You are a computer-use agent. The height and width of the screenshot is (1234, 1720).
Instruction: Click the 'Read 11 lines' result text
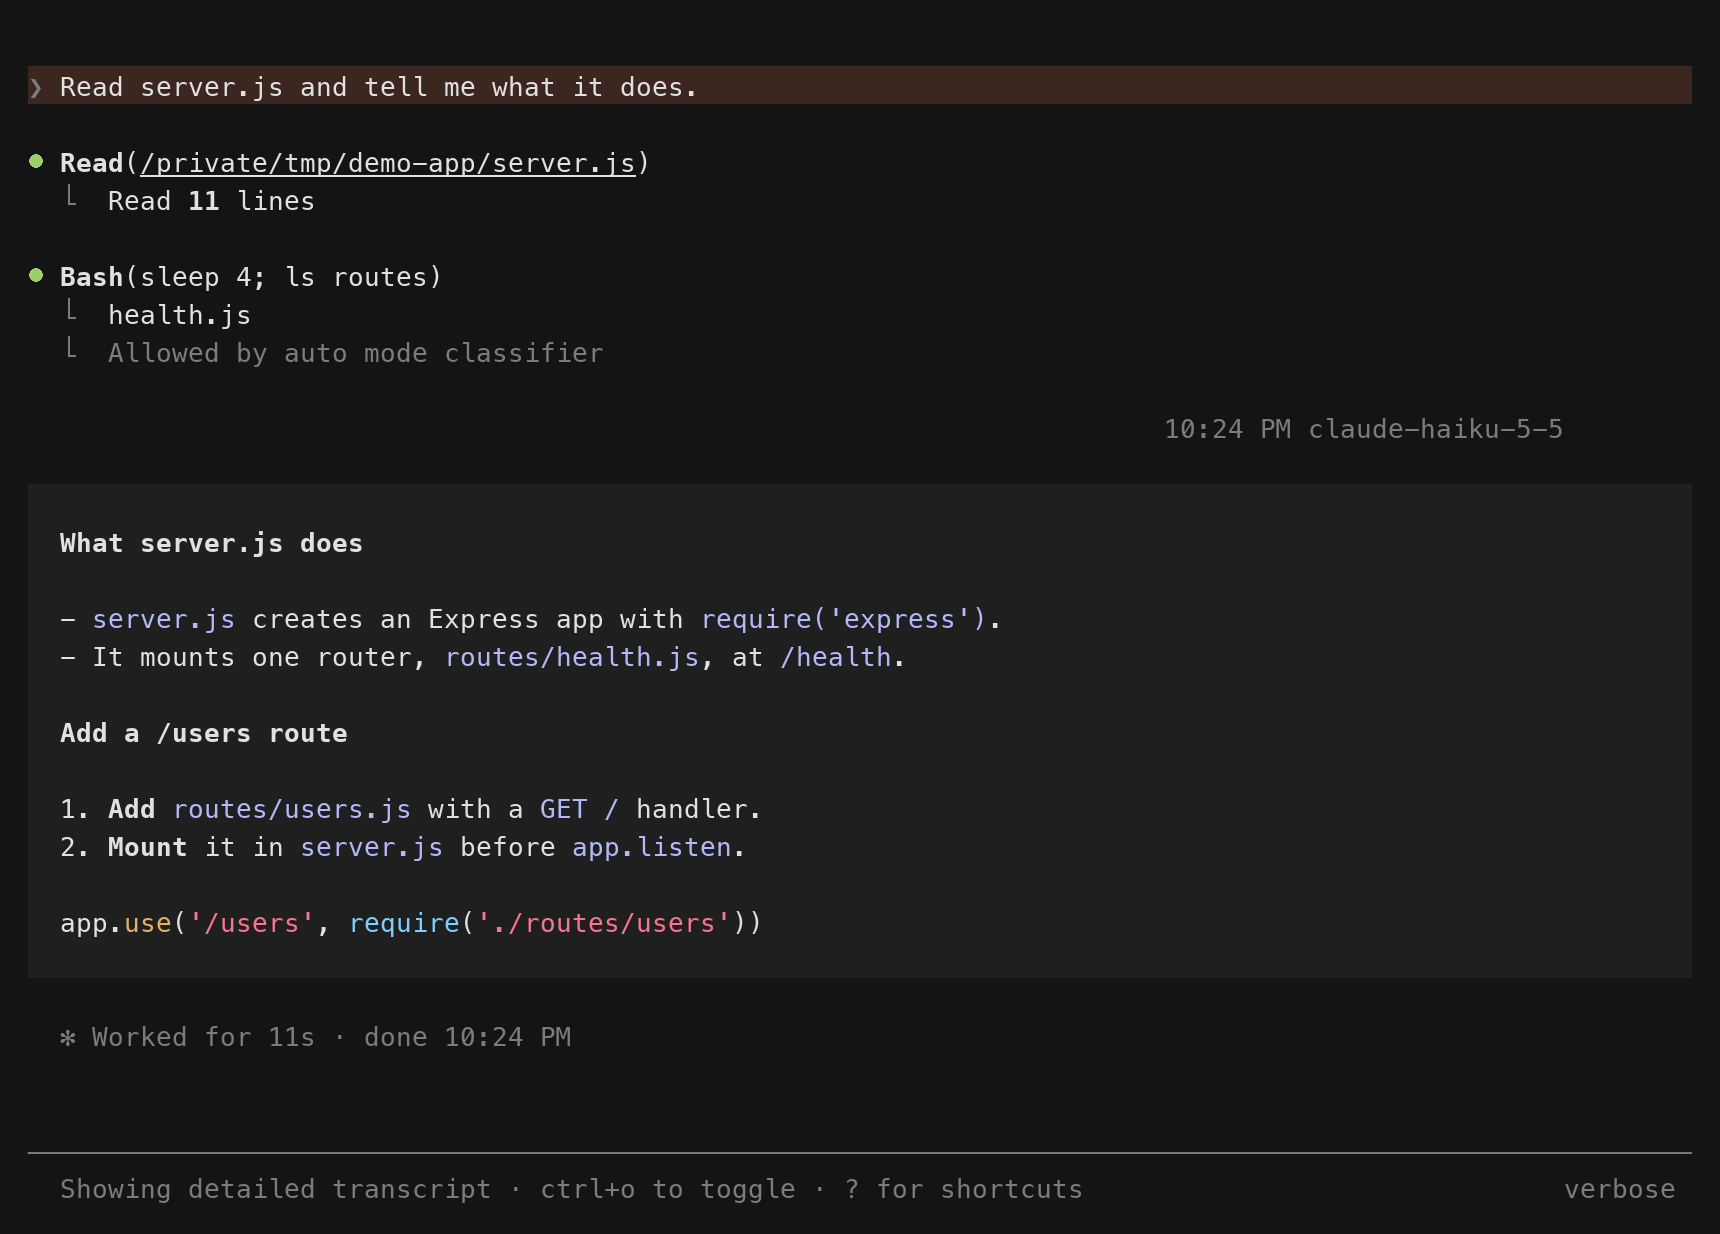[211, 201]
